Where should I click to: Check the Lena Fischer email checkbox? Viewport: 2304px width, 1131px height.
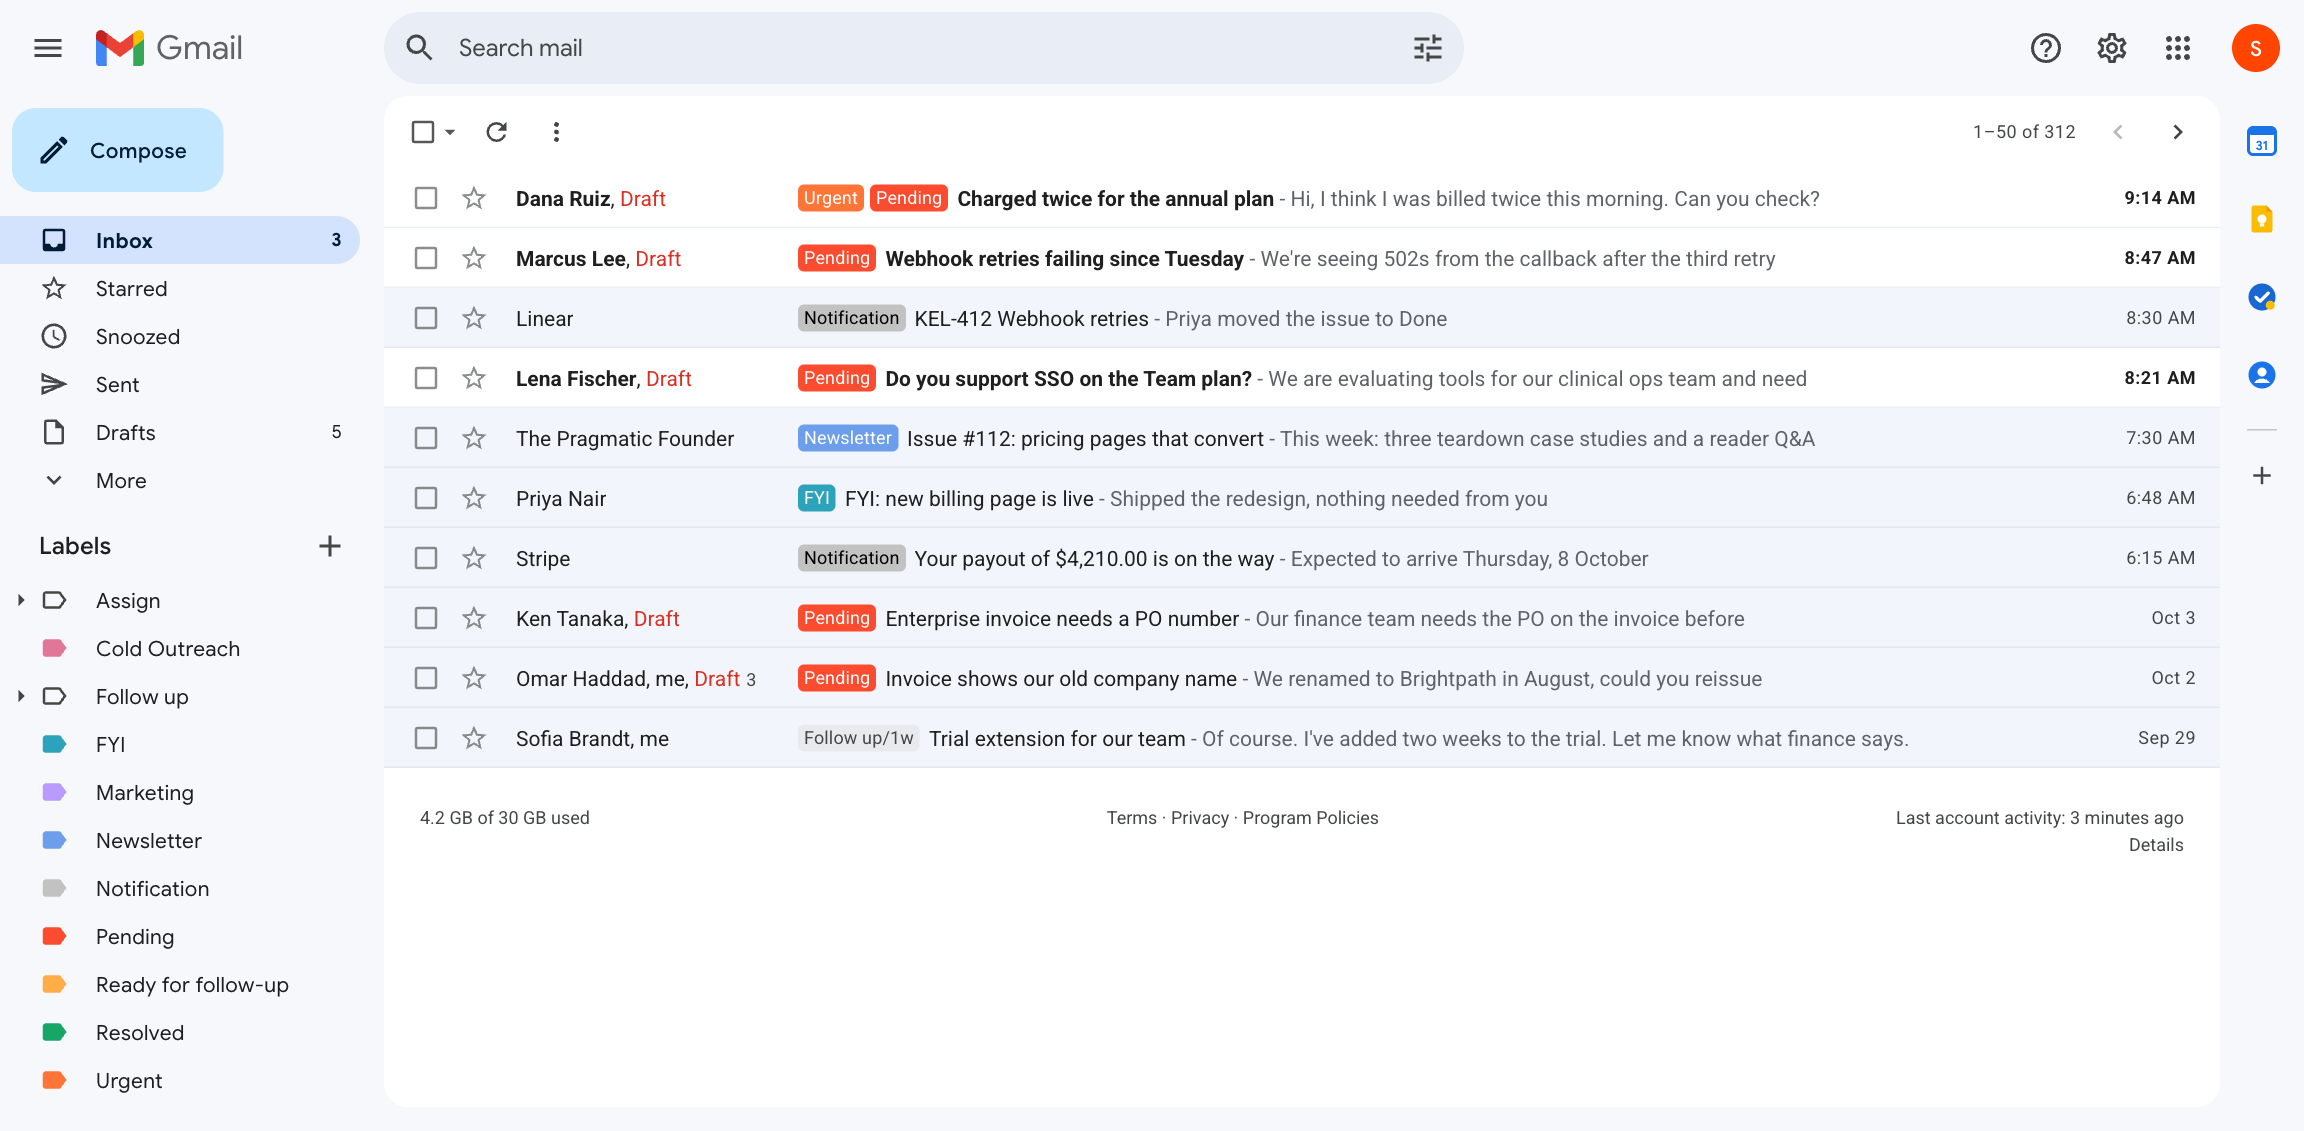[426, 378]
